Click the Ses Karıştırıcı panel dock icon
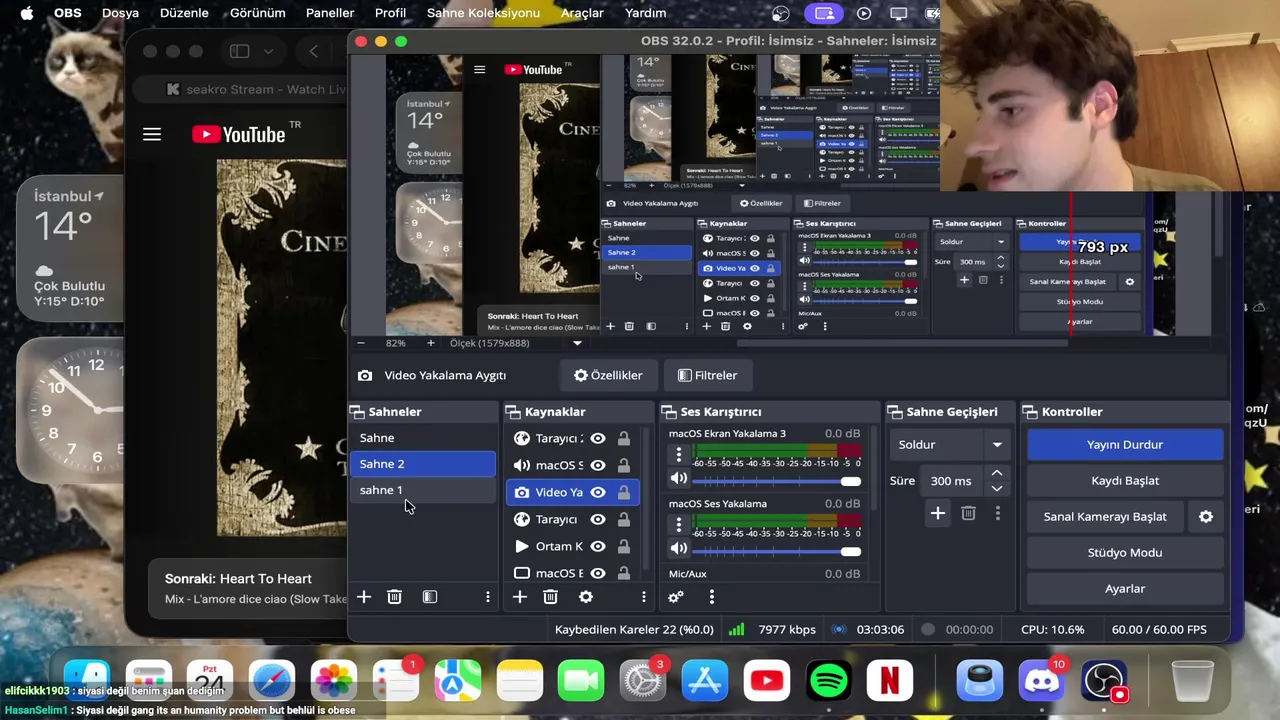Screen dimensions: 1280x720 pos(669,412)
